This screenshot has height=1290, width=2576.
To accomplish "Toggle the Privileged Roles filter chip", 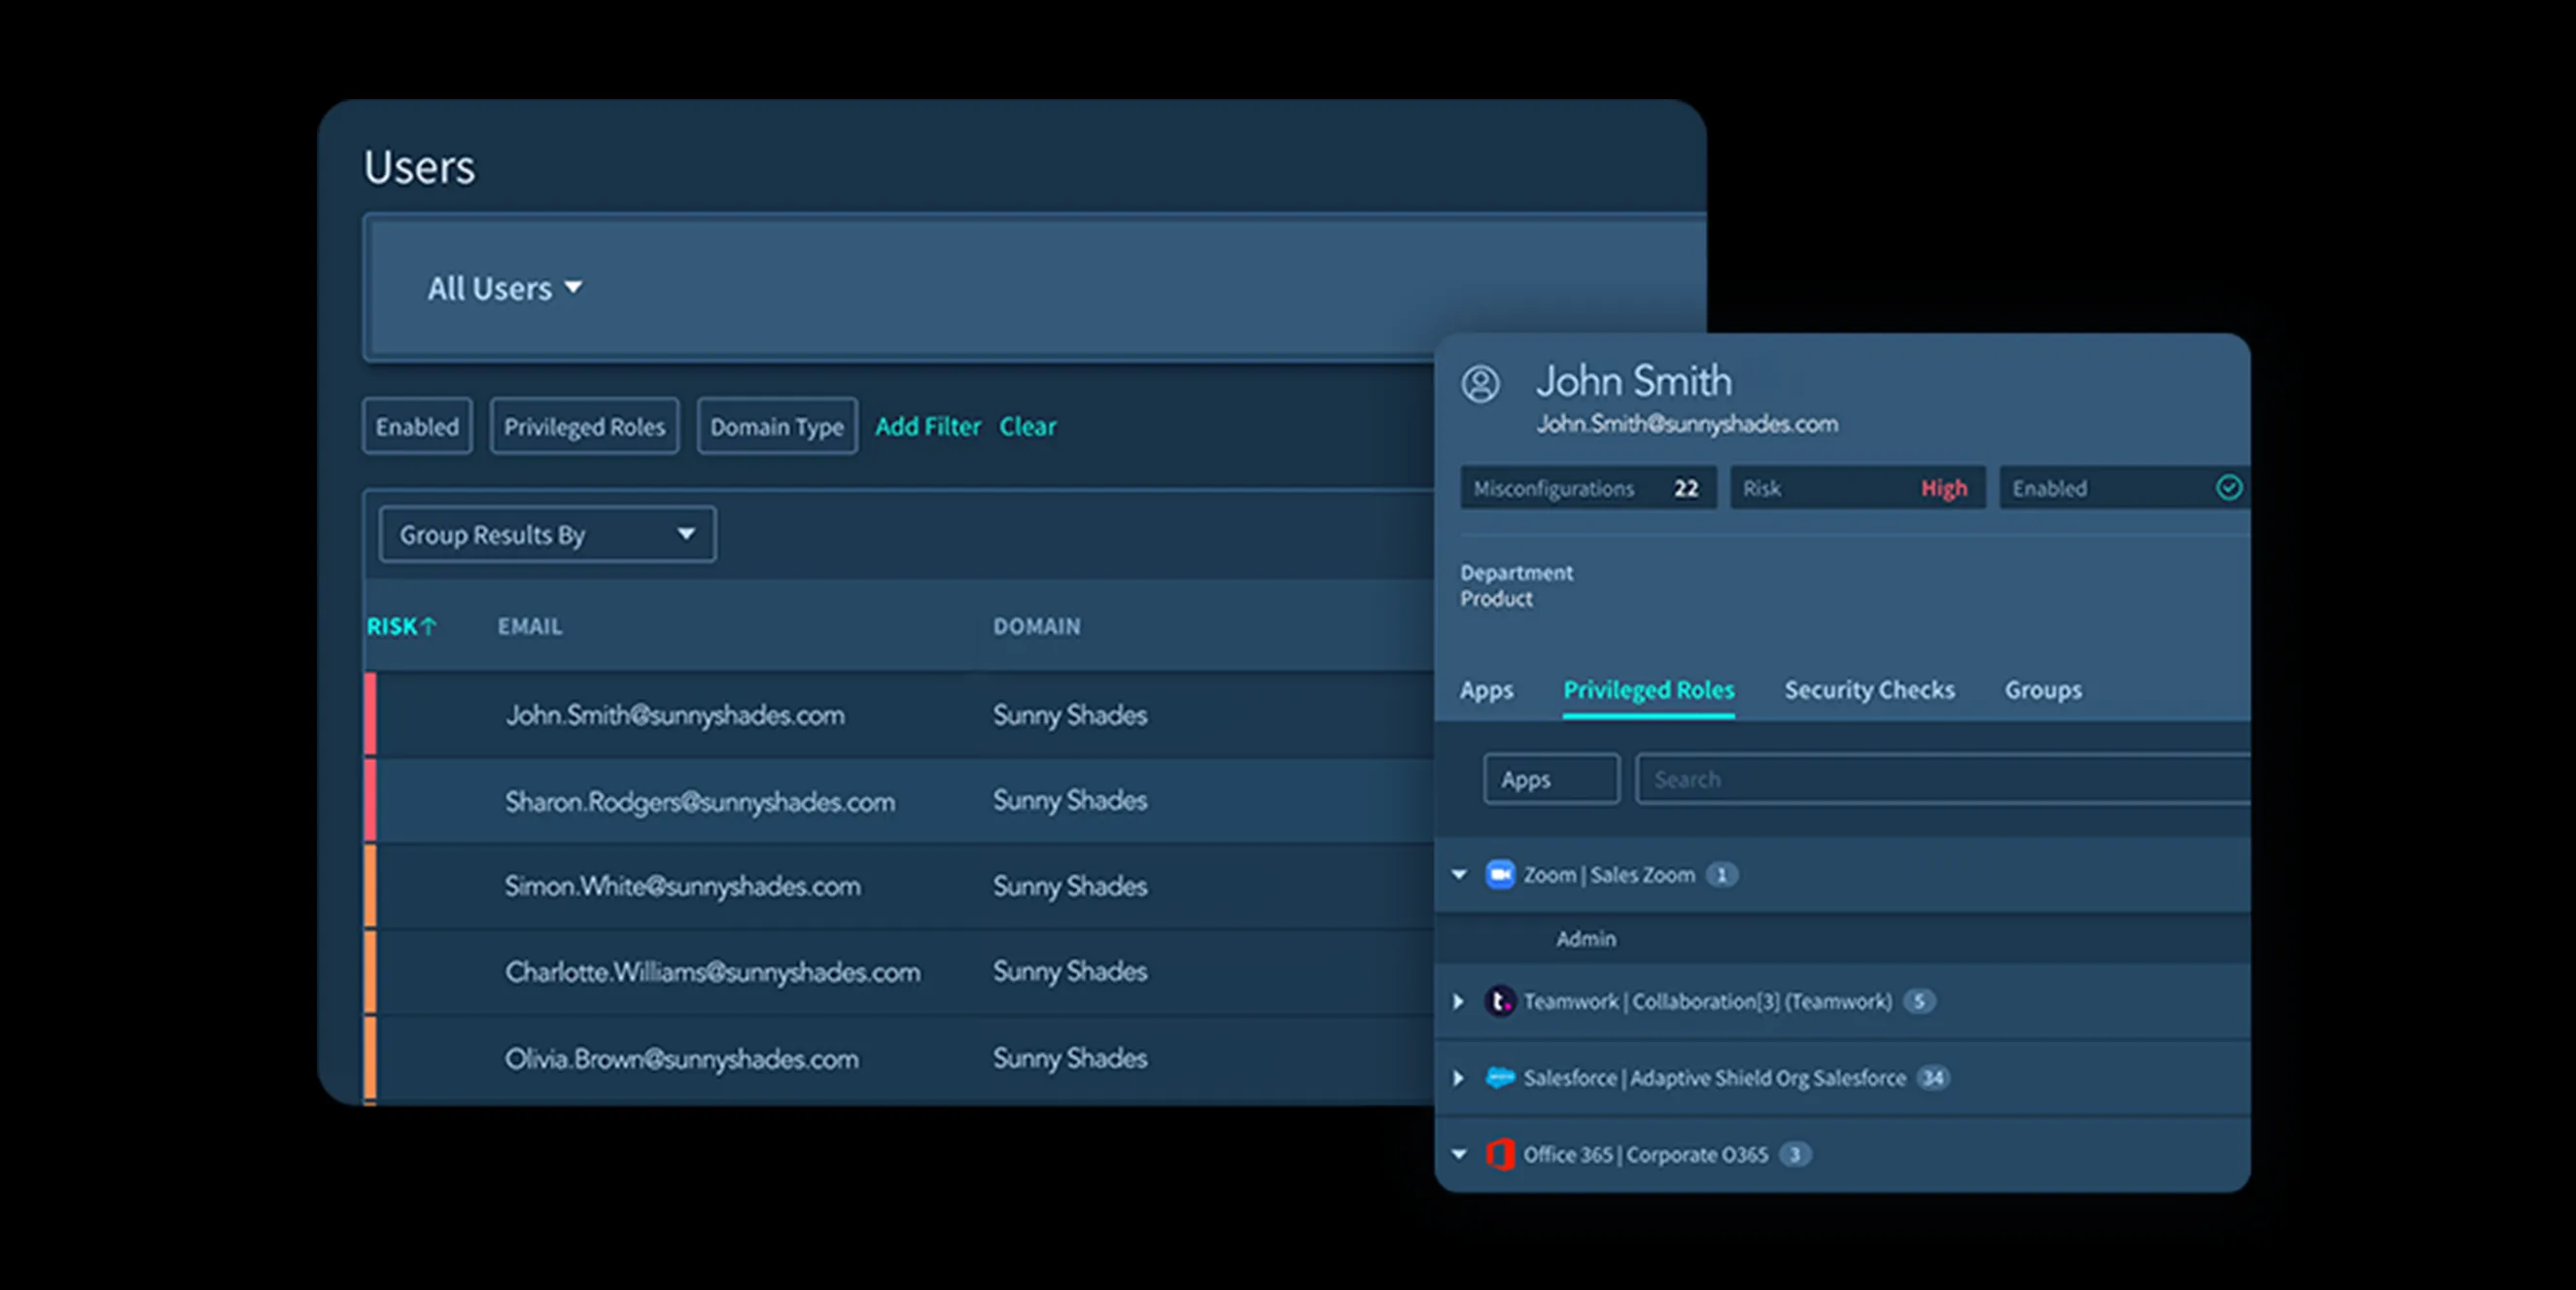I will (x=584, y=426).
